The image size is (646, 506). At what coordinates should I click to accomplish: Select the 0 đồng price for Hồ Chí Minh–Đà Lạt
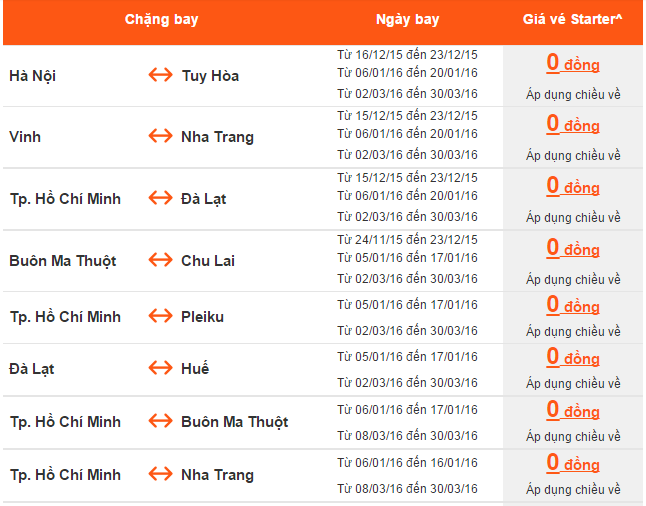(x=573, y=187)
